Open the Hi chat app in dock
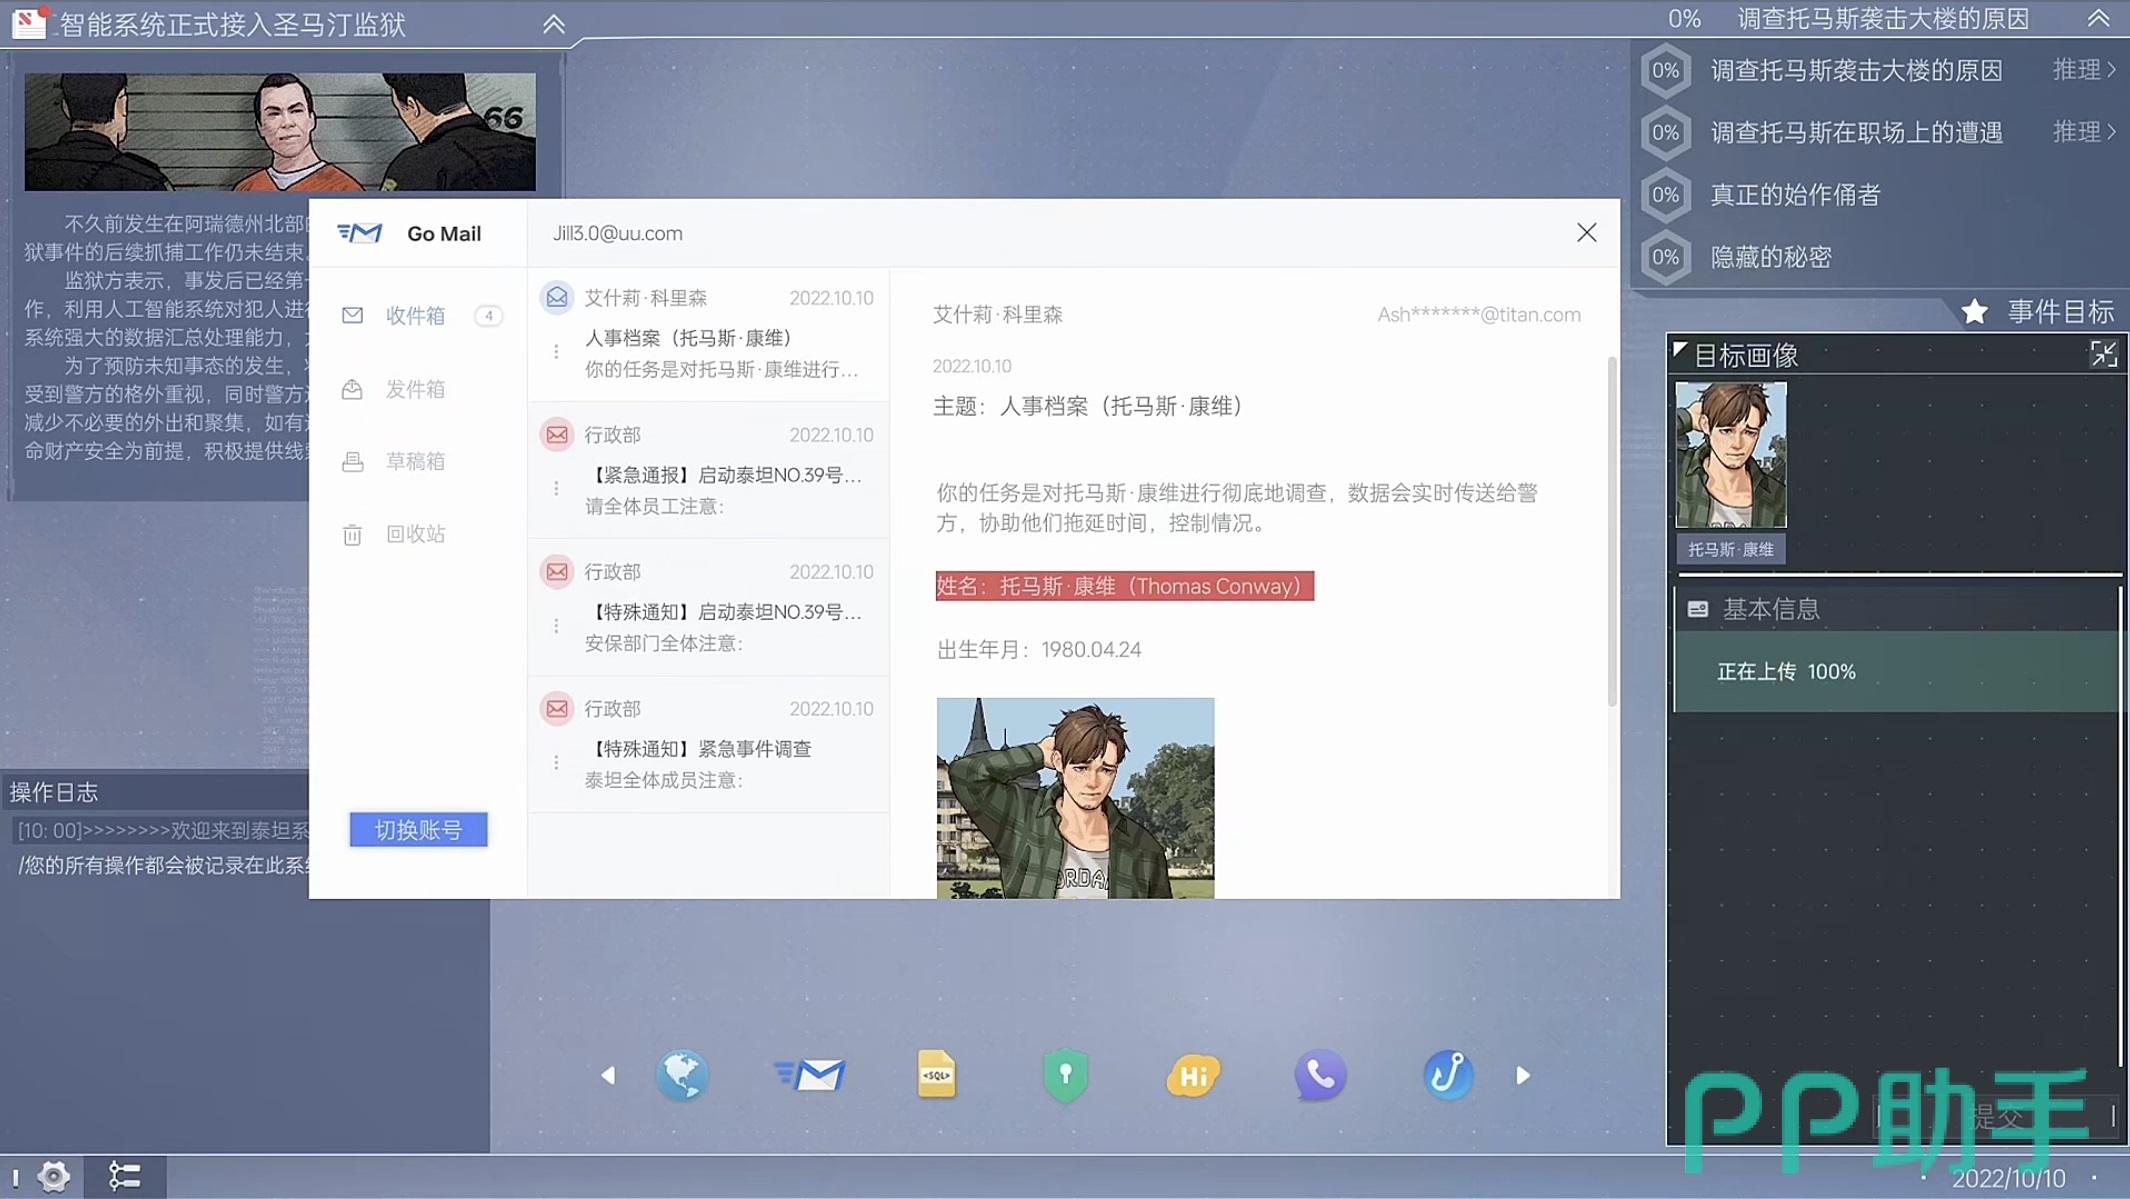 tap(1193, 1076)
